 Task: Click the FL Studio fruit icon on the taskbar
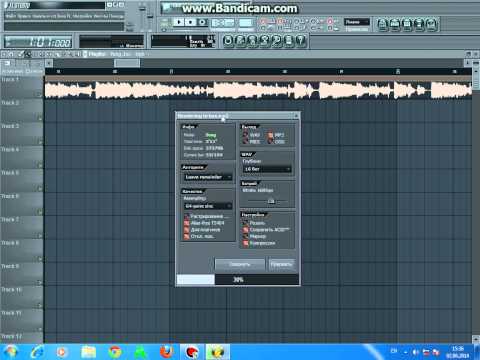point(217,352)
